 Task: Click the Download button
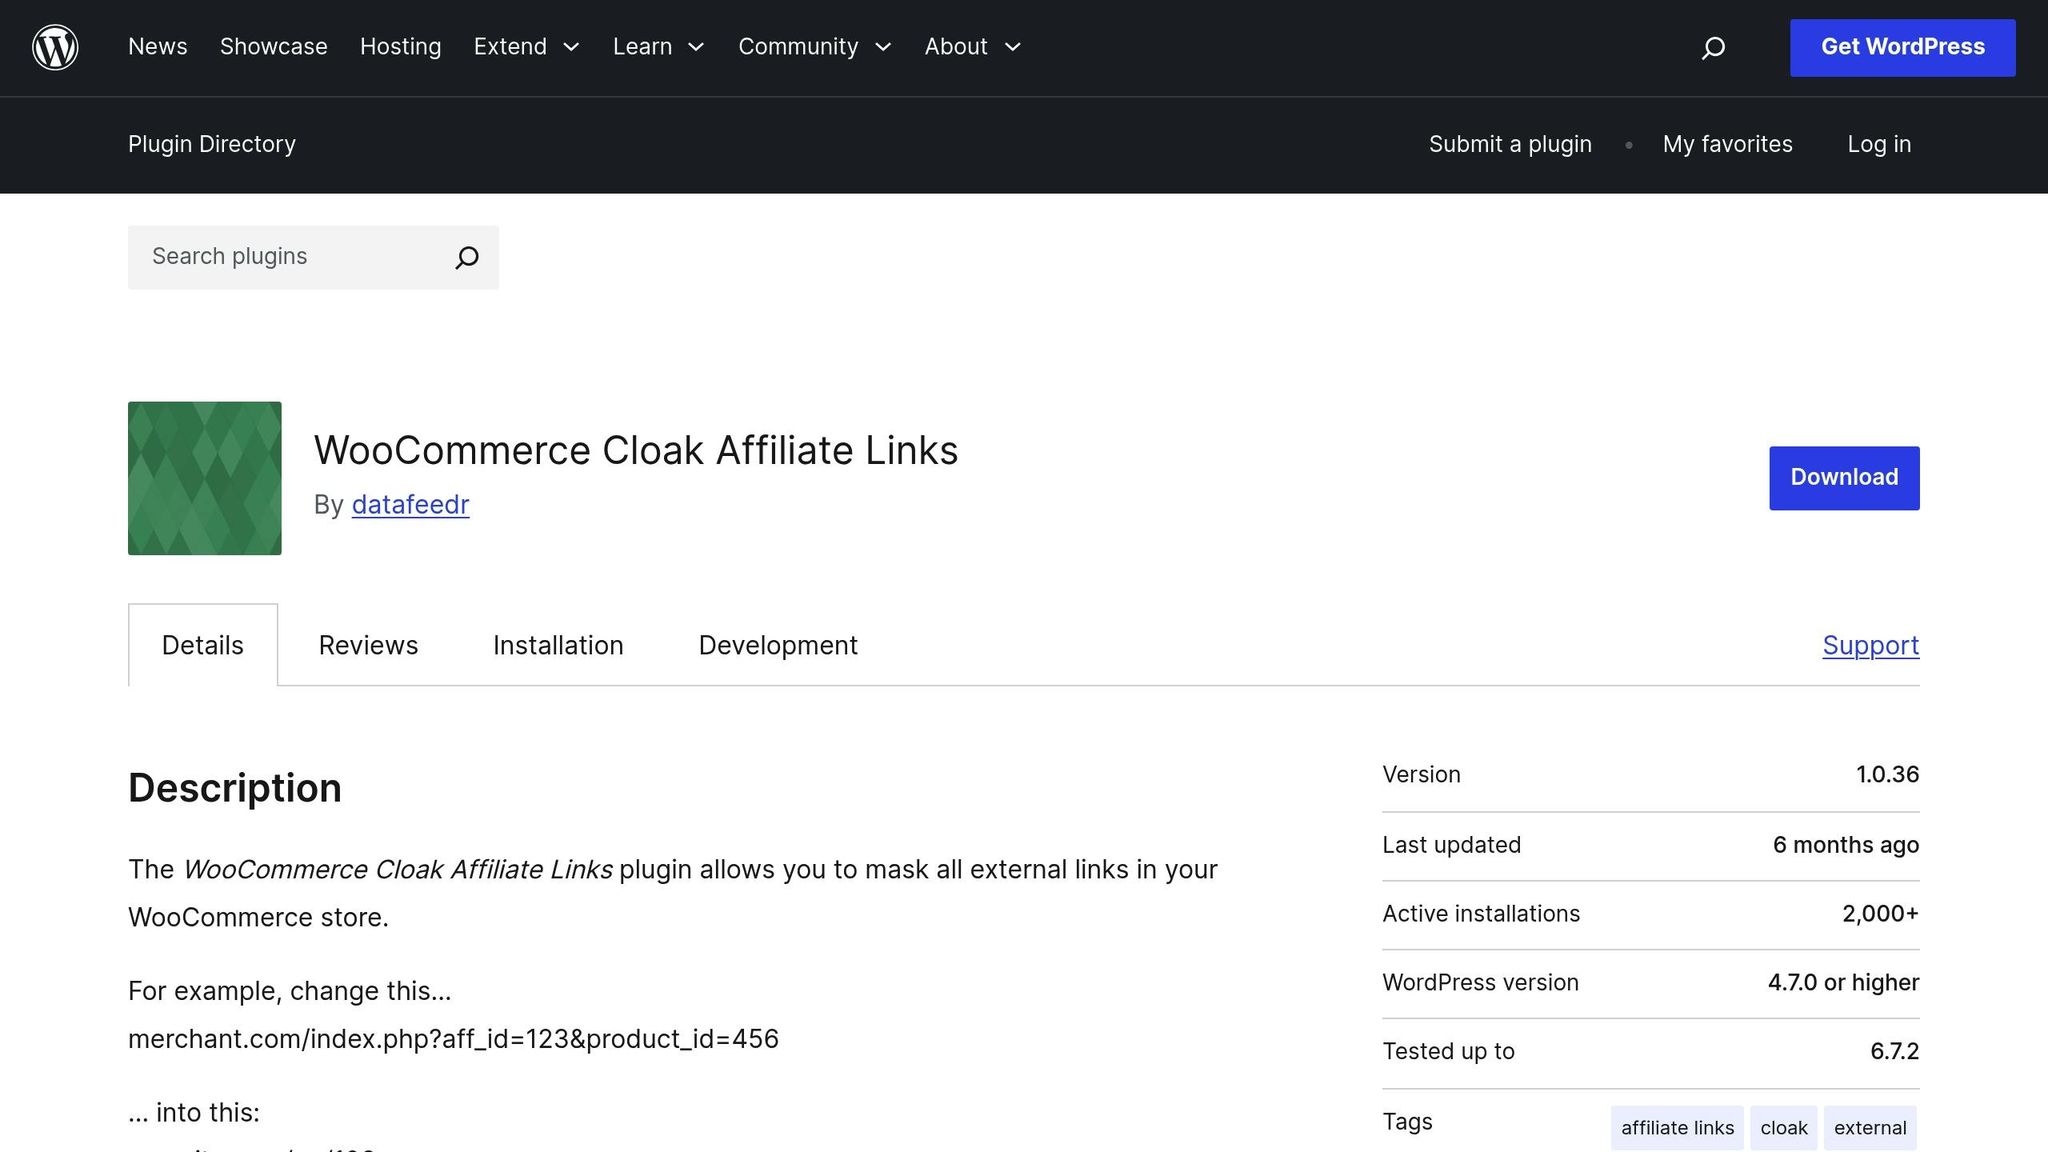tap(1844, 478)
